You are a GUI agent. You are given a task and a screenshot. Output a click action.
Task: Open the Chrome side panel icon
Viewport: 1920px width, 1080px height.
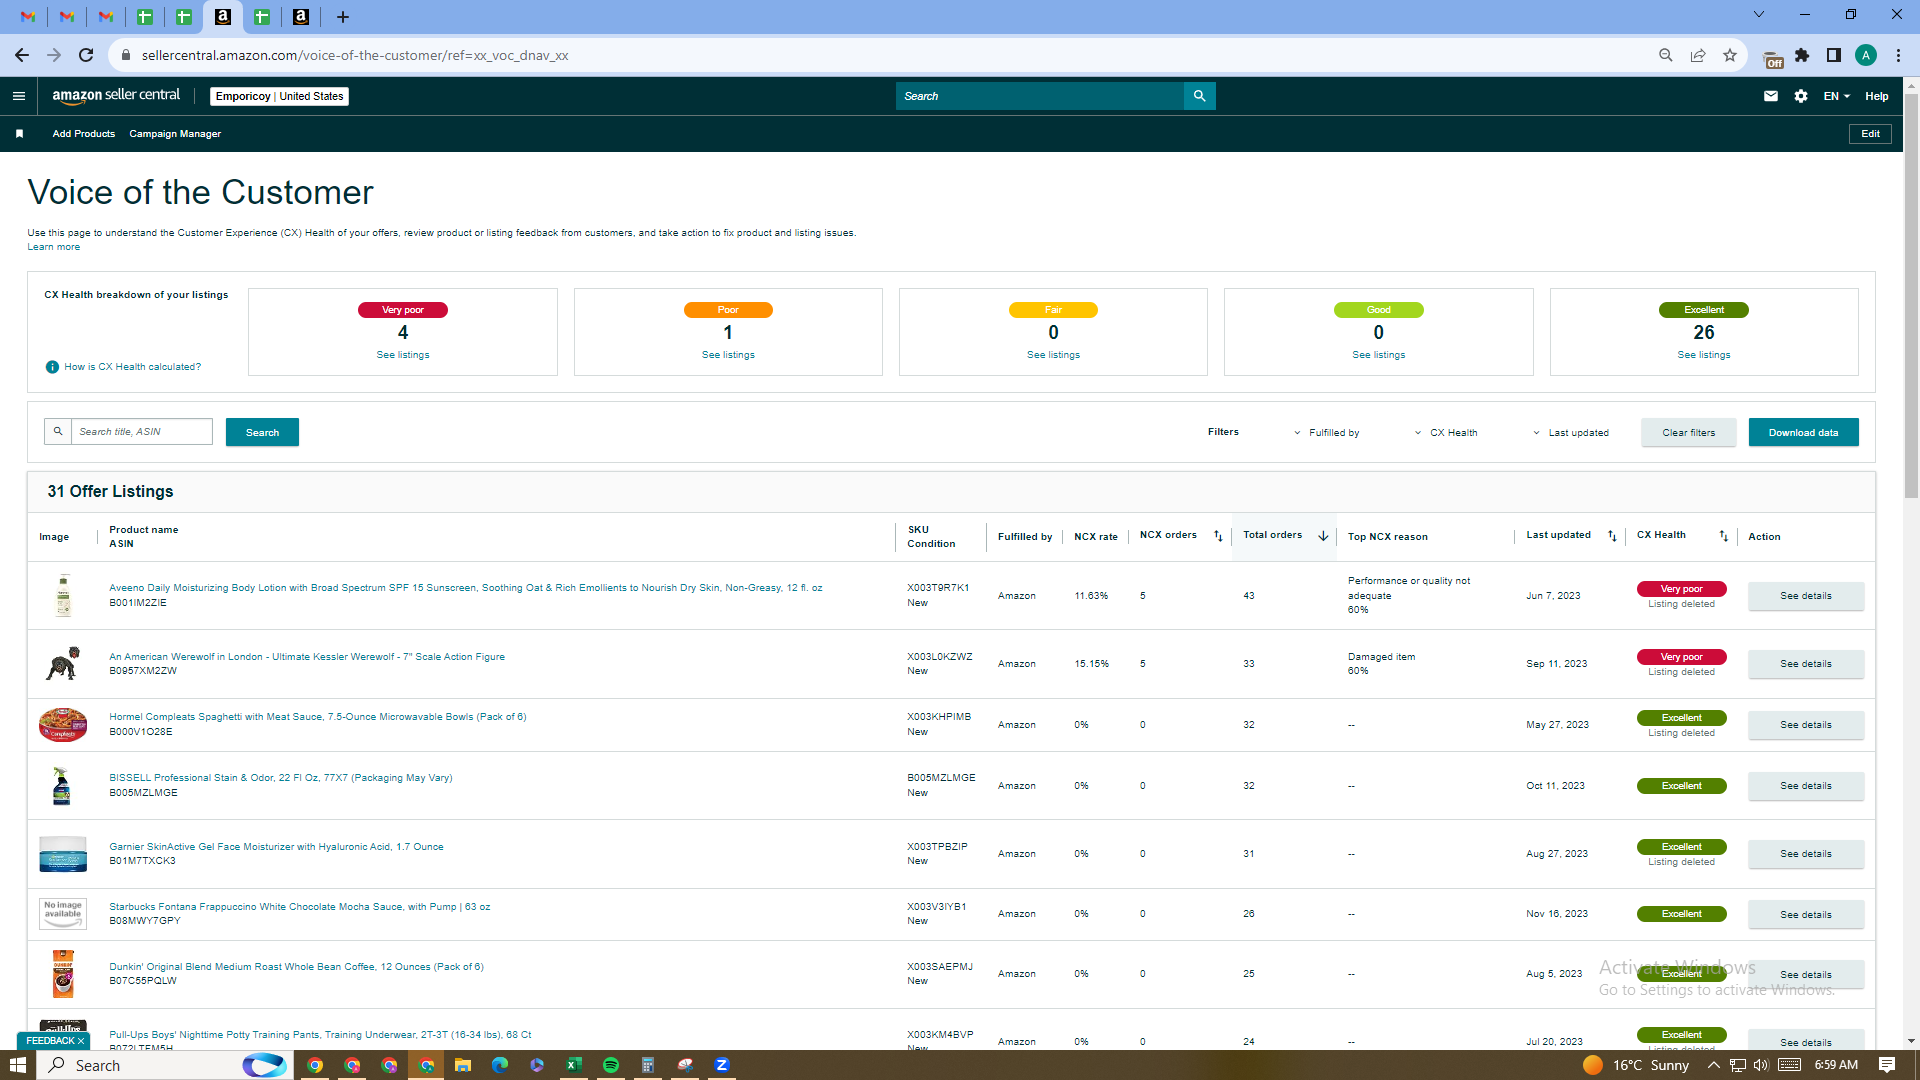[1834, 56]
